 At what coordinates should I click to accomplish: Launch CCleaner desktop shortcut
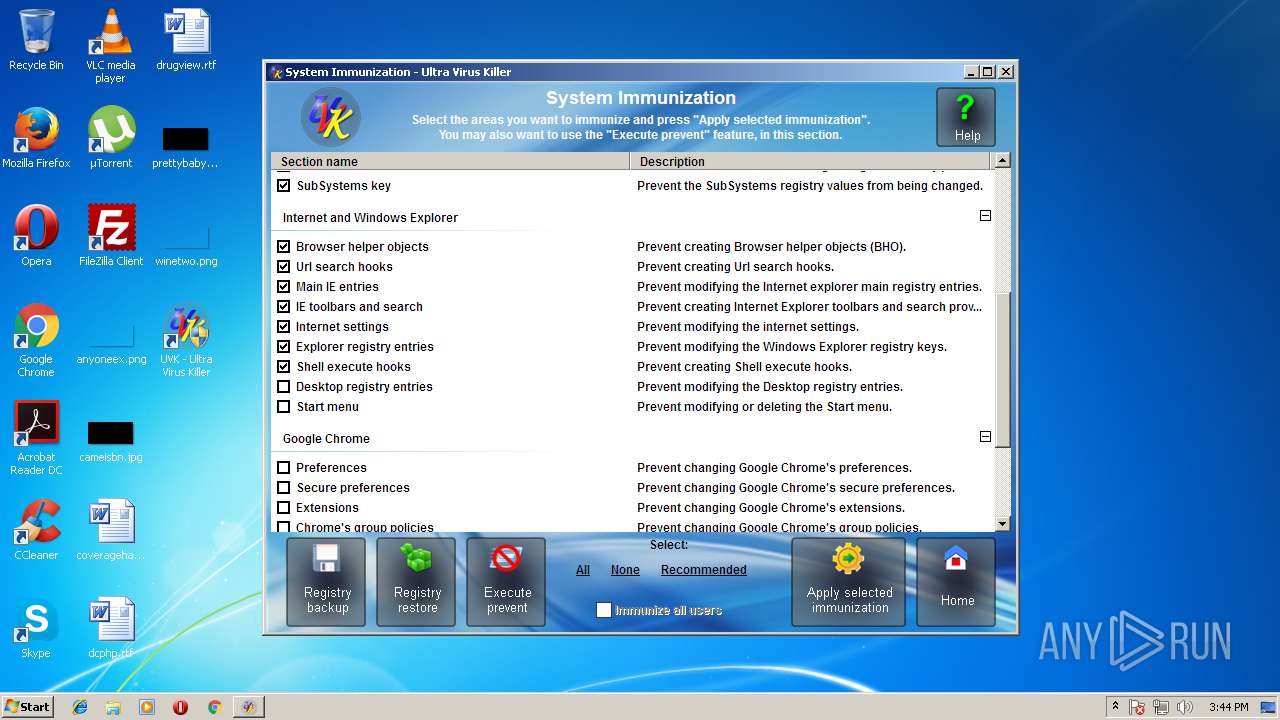coord(36,530)
